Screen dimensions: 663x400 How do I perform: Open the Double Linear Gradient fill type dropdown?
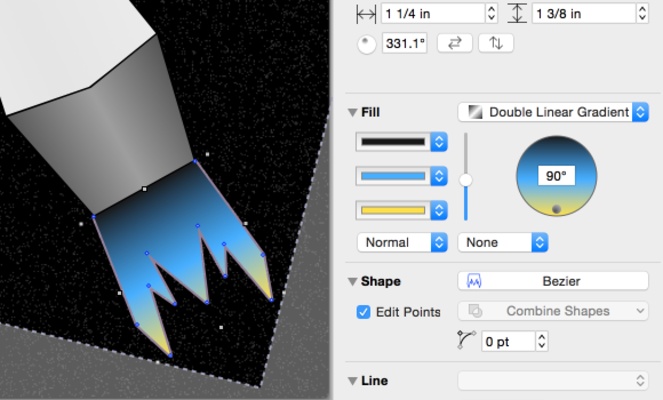click(x=553, y=112)
